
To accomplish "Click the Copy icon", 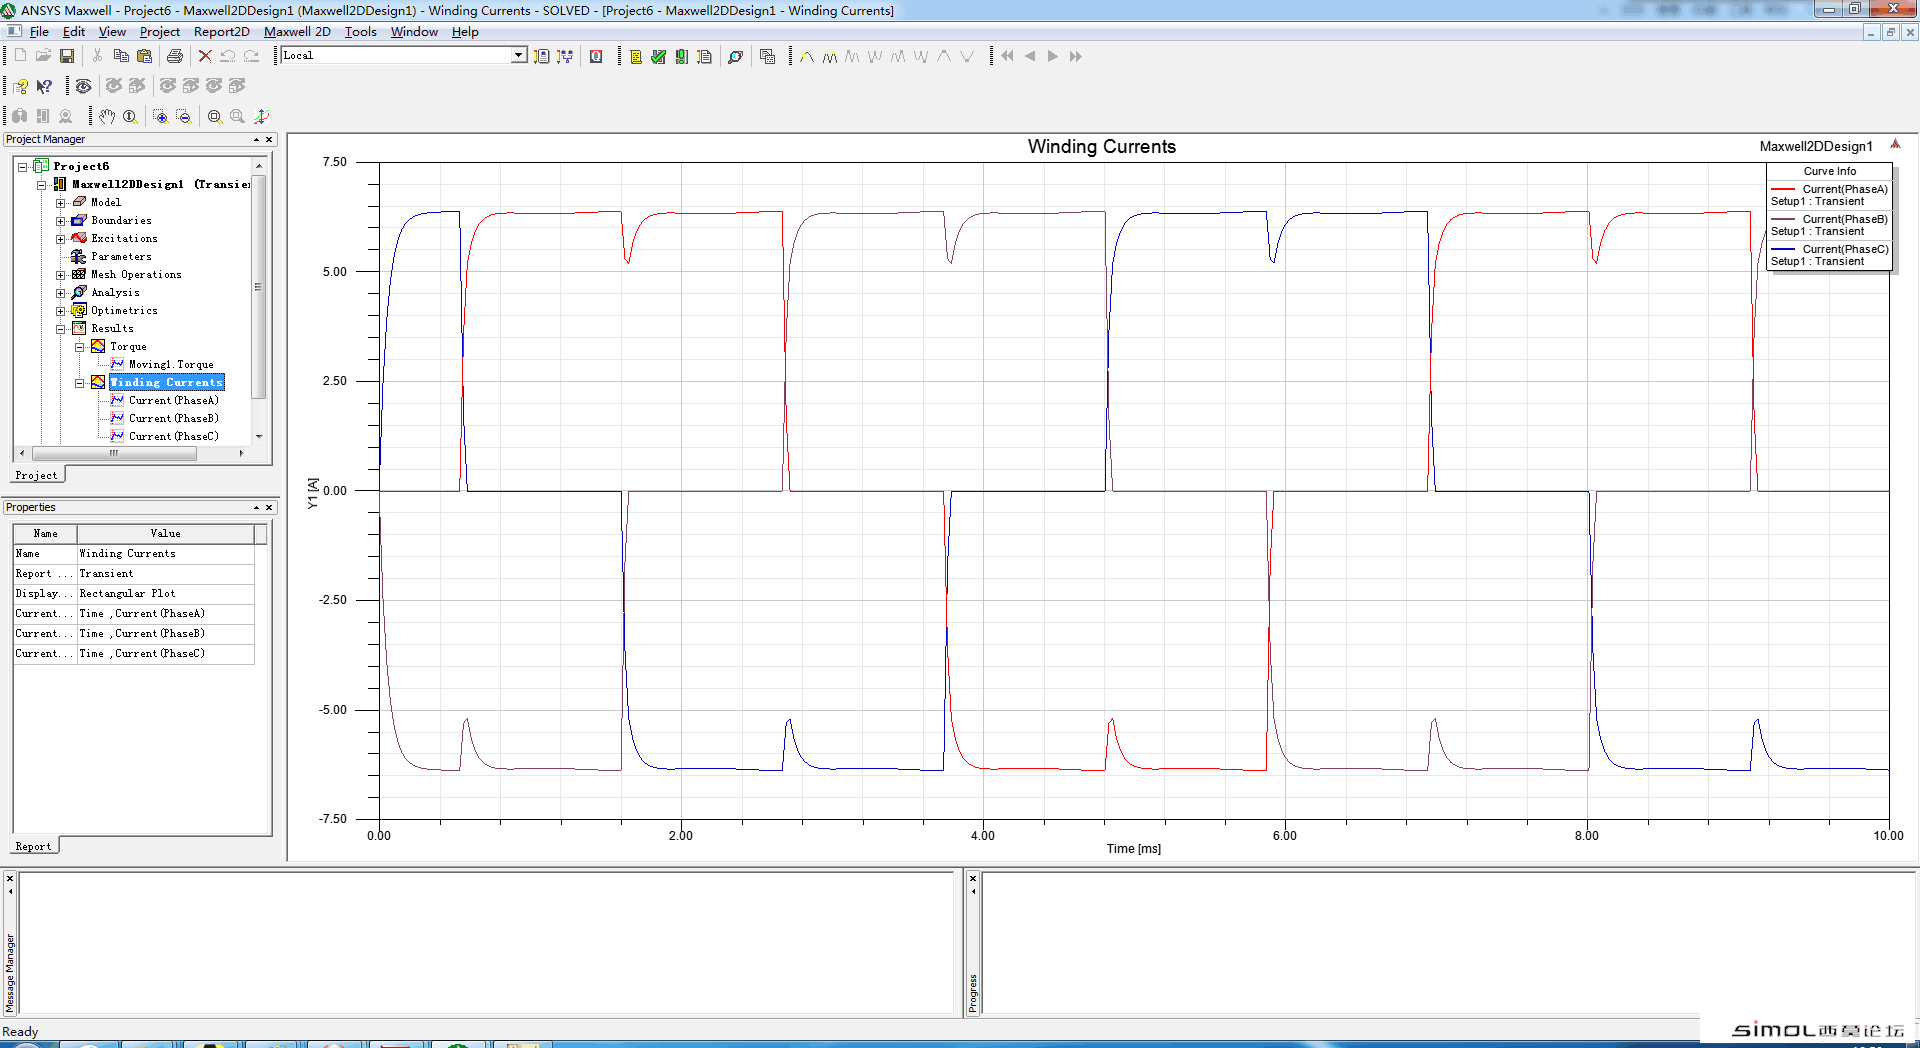I will 121,56.
